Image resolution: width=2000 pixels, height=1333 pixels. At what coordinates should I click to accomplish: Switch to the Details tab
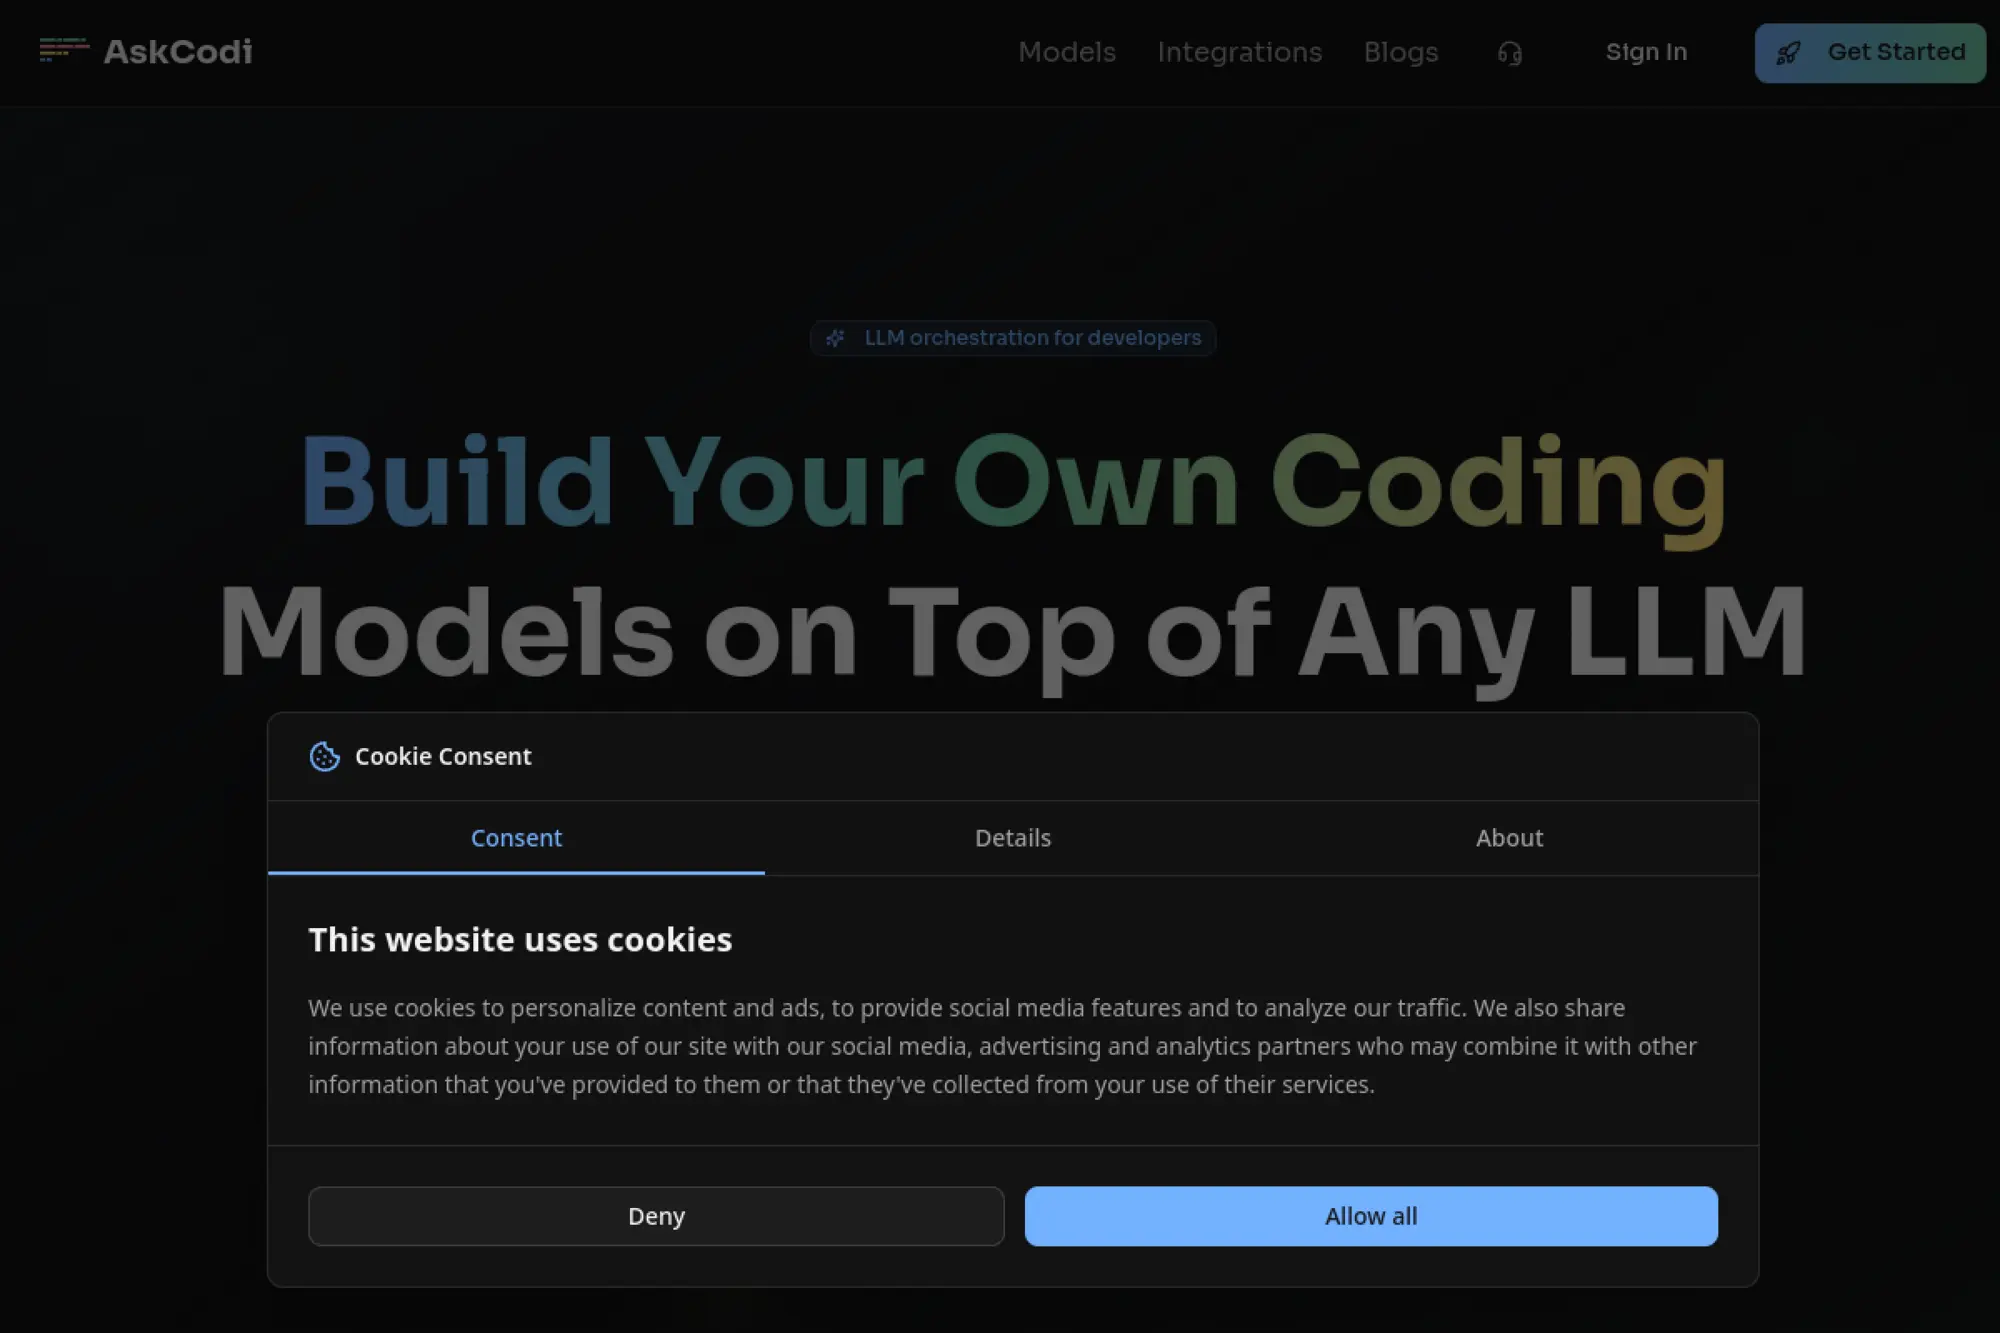click(1012, 838)
